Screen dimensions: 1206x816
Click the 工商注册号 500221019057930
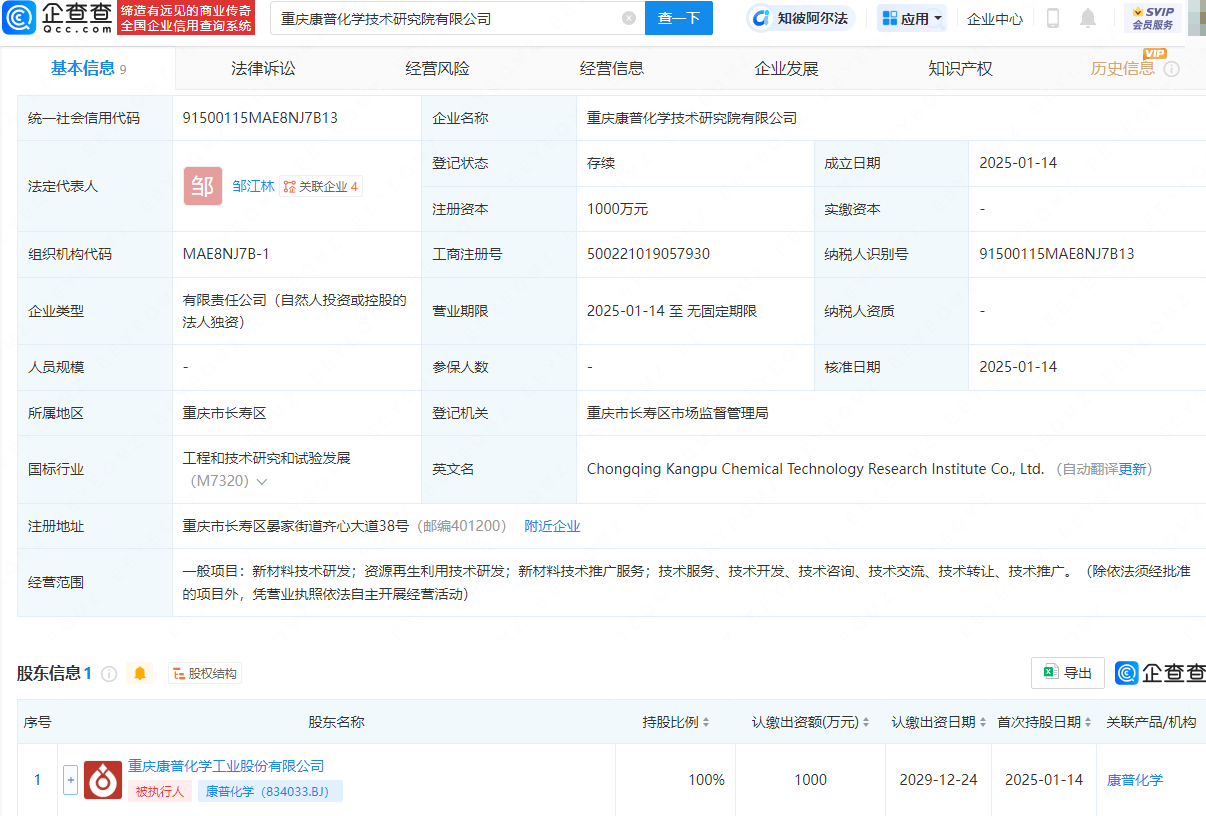click(648, 254)
